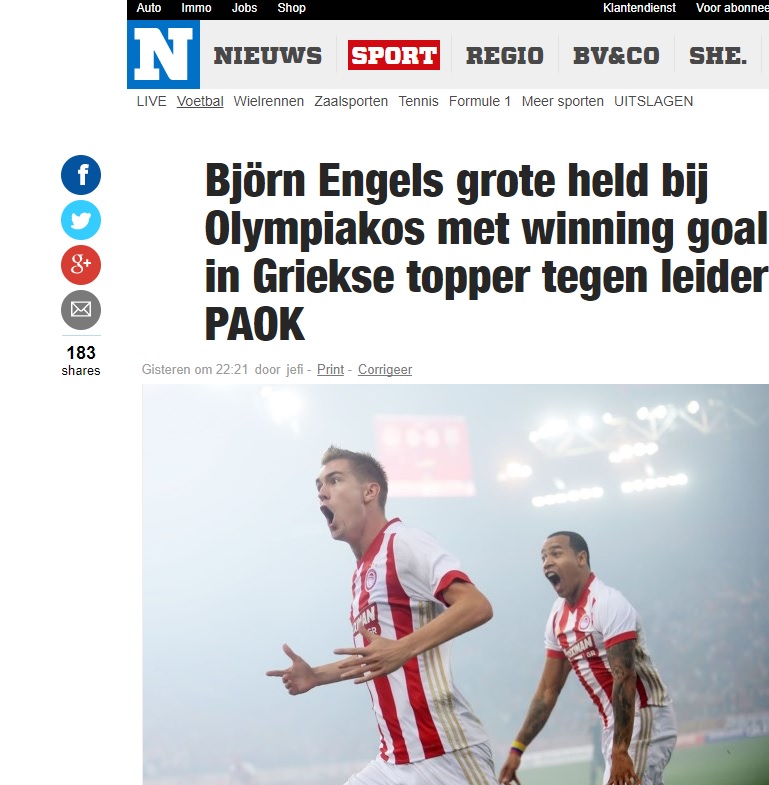Select the Wielrennen subcategory

[x=268, y=101]
